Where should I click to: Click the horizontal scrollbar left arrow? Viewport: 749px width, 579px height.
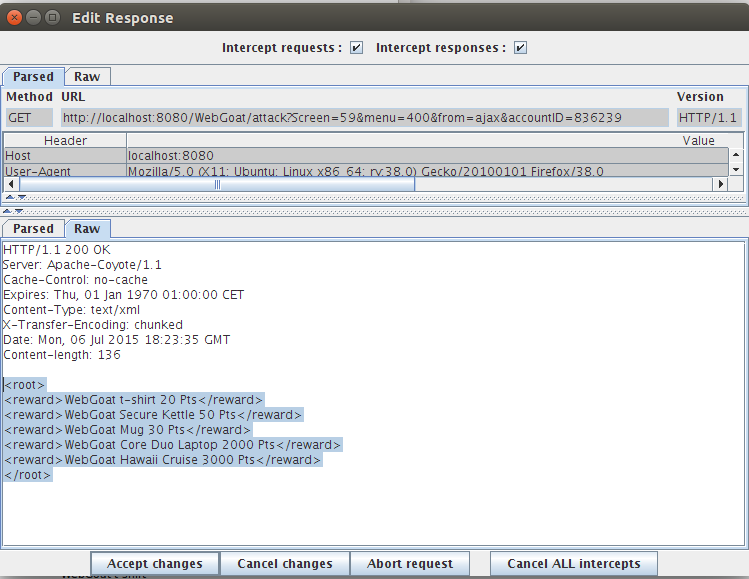click(x=11, y=184)
